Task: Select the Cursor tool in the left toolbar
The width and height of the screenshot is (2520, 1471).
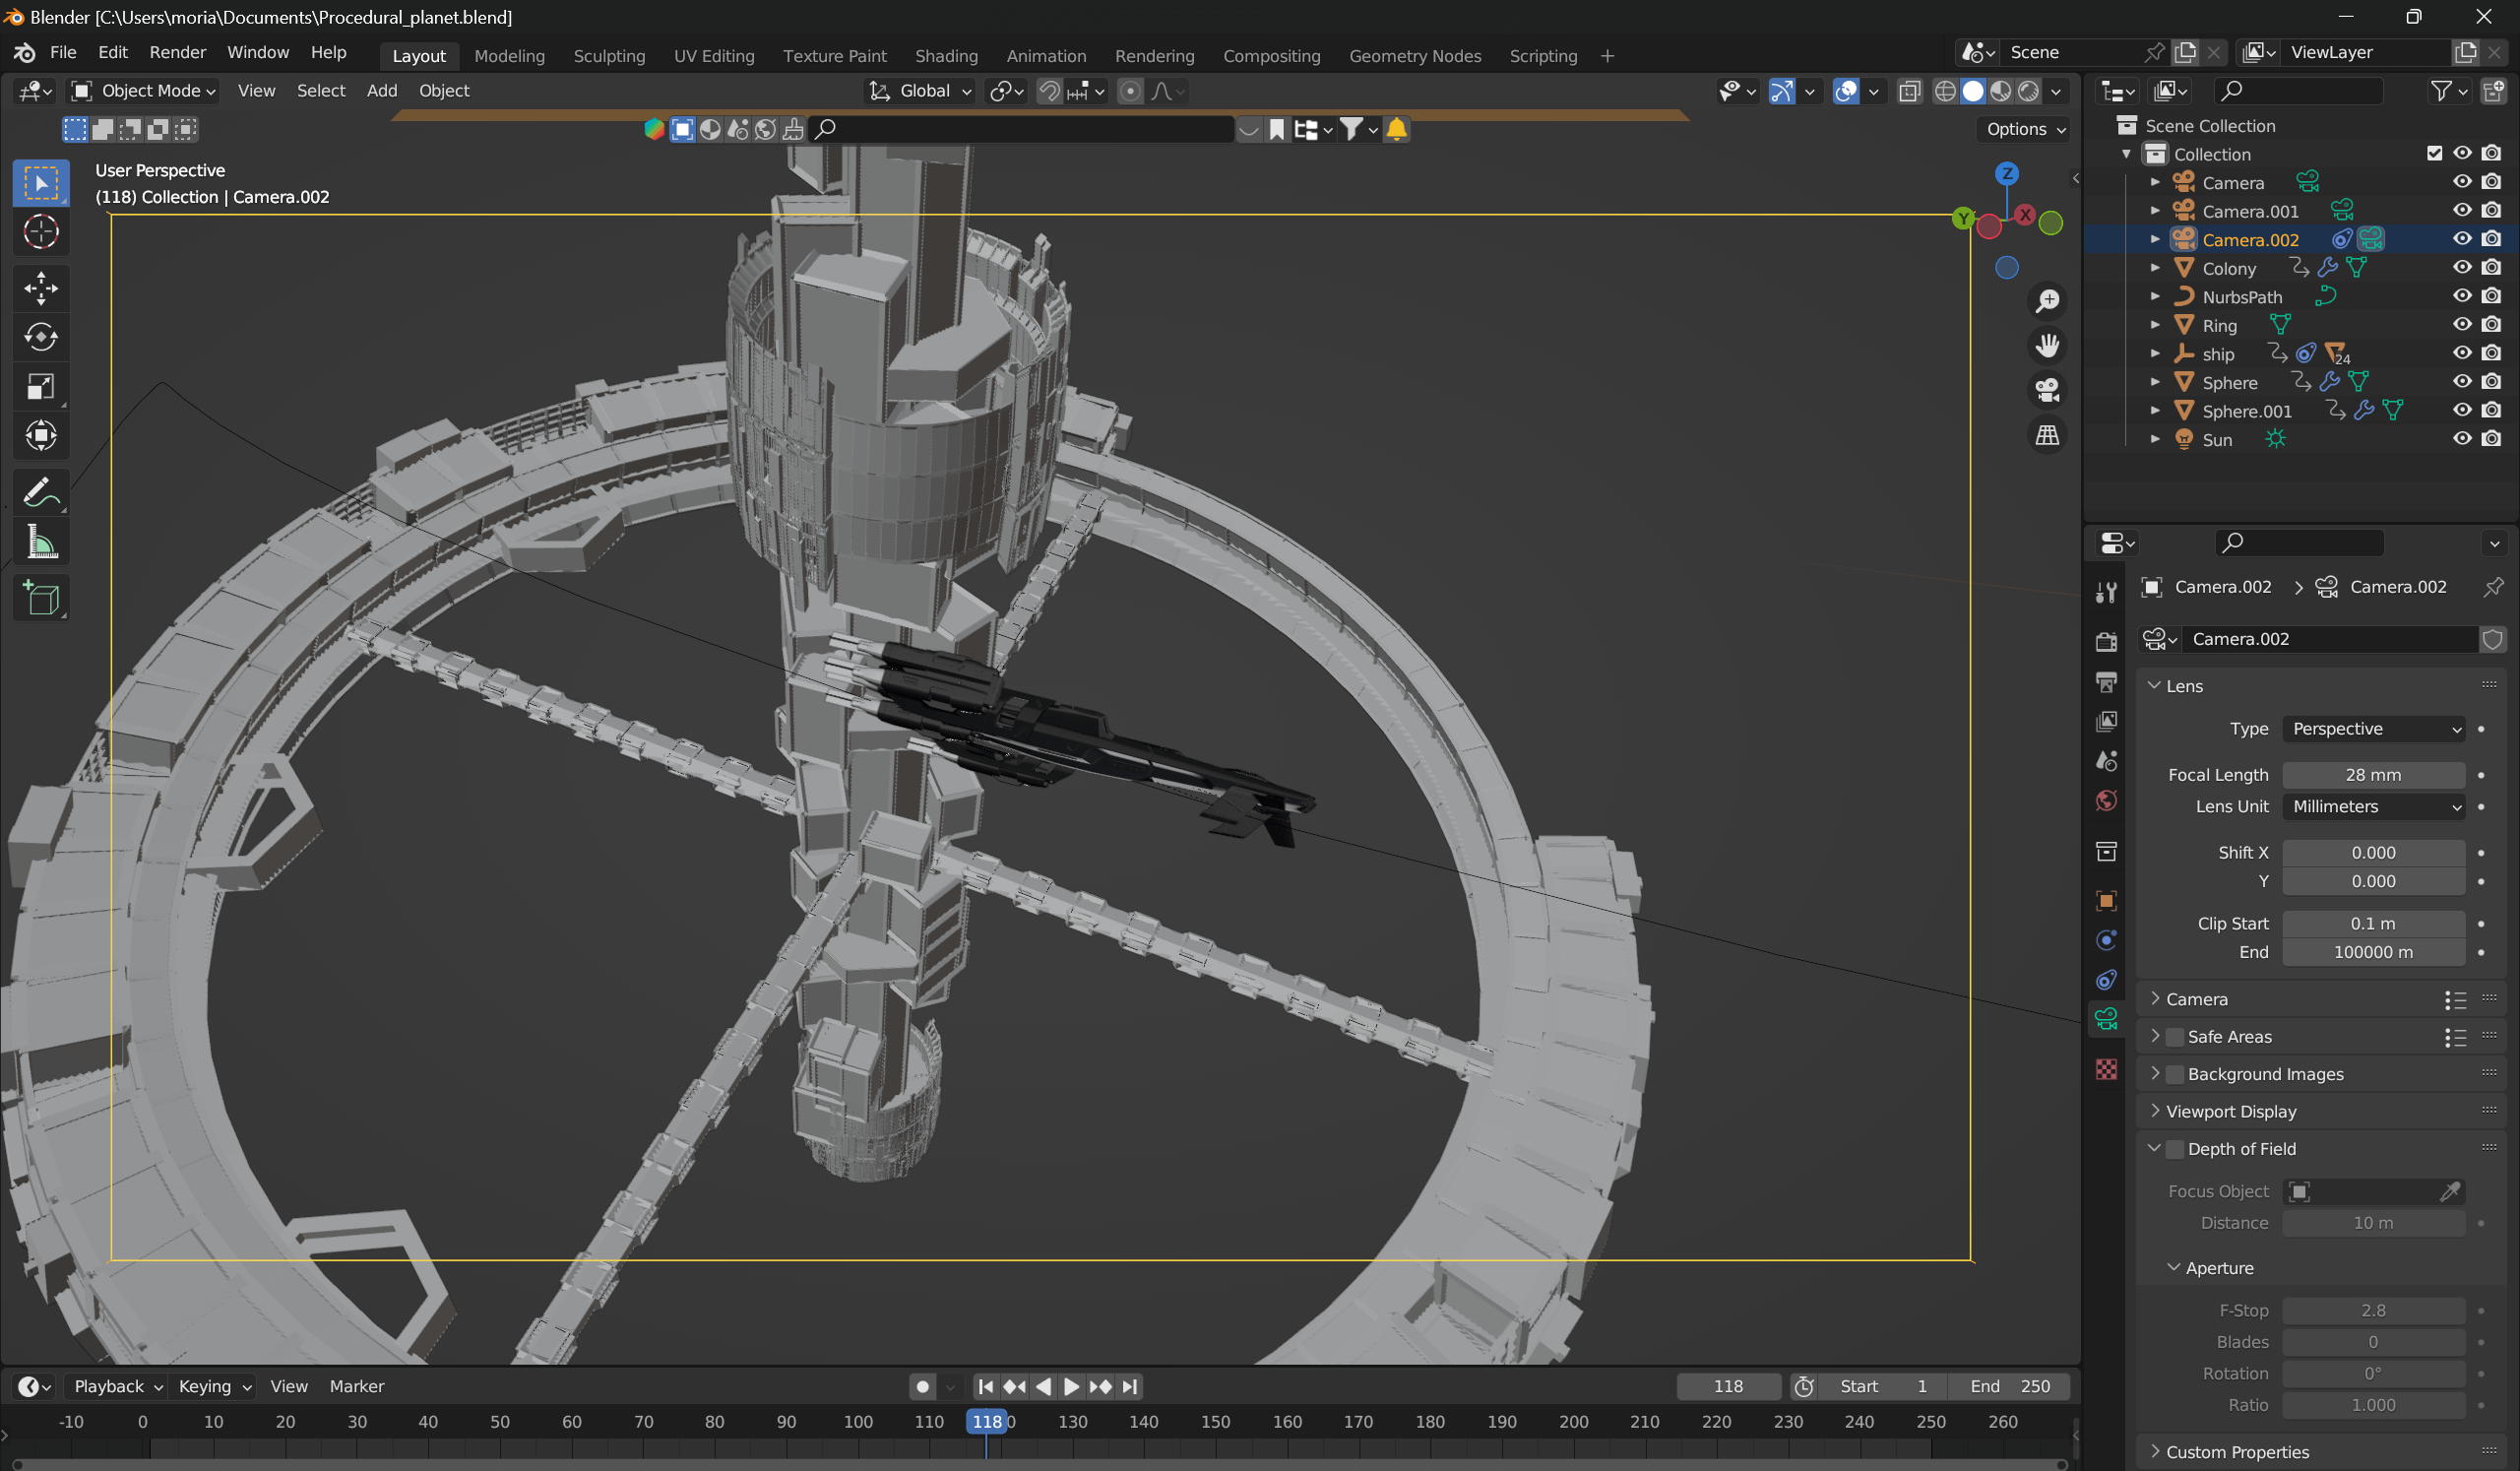Action: [41, 232]
